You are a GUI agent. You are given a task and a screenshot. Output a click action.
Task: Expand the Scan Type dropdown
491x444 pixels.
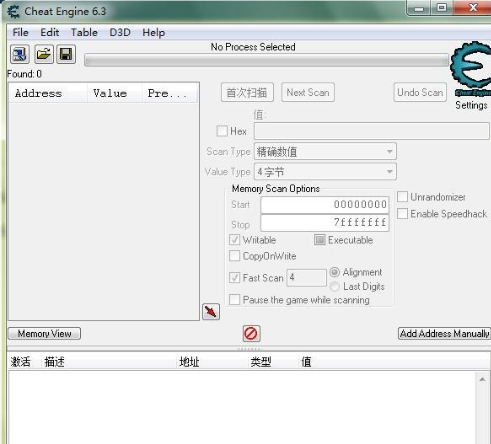click(325, 152)
